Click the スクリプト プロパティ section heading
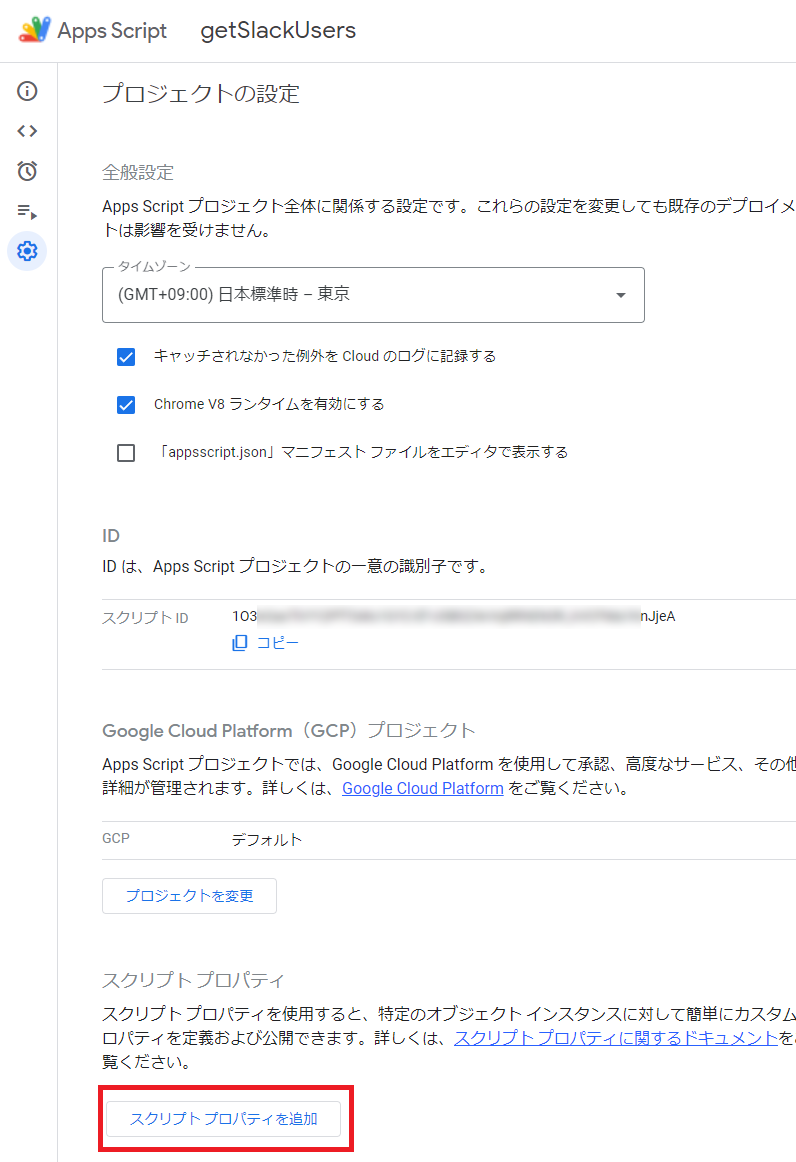 (x=193, y=980)
